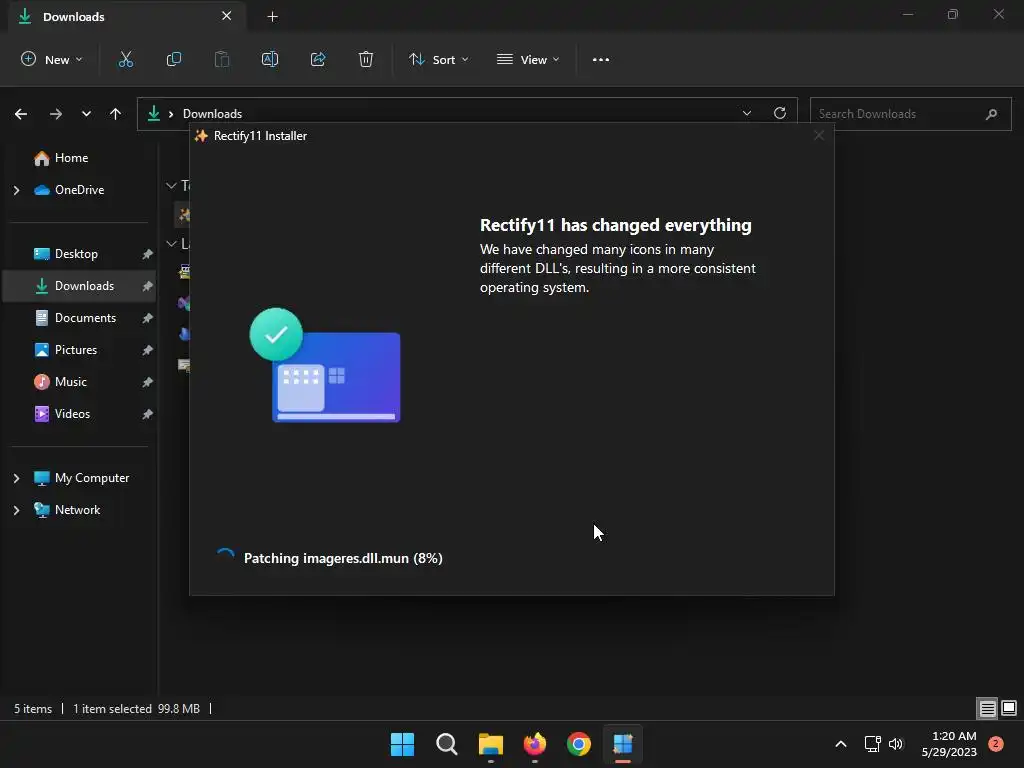Switch to details view layout icon
1024x768 pixels.
coord(987,708)
